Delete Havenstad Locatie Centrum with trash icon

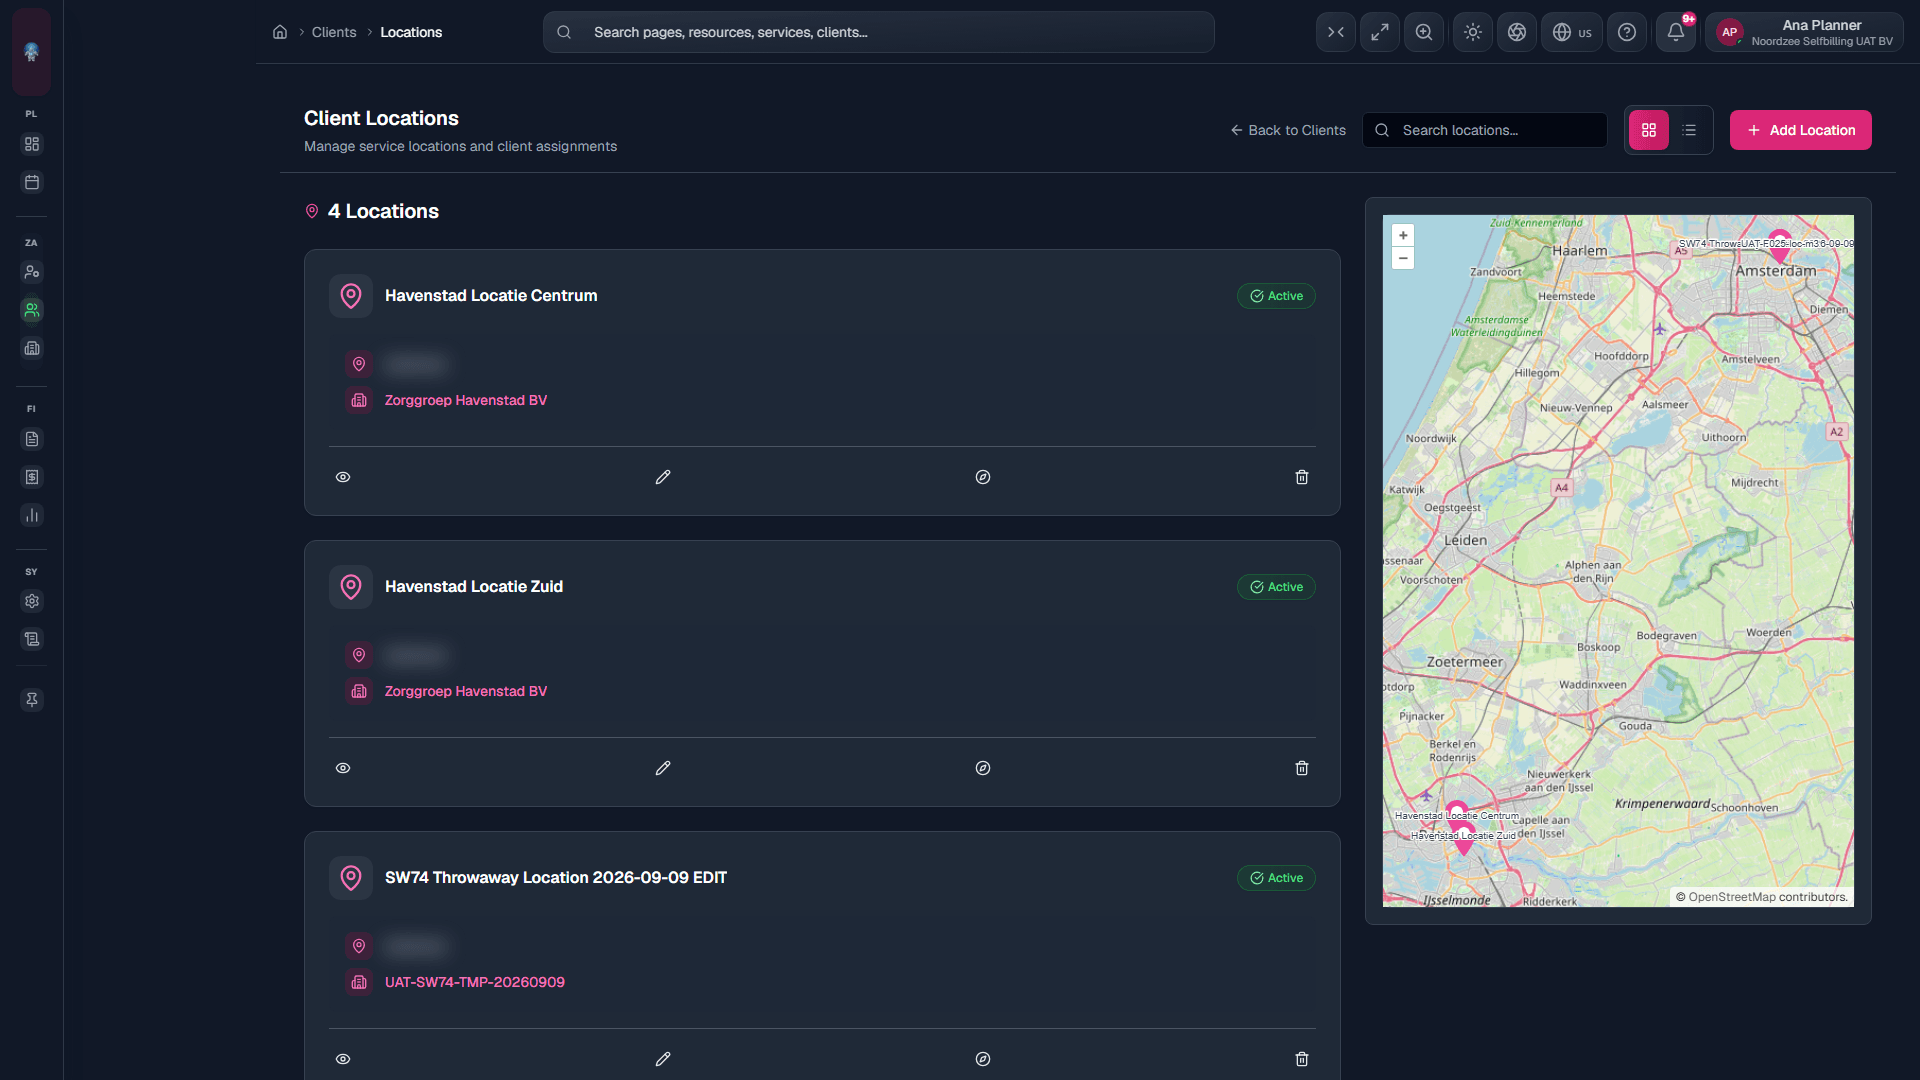[x=1302, y=477]
